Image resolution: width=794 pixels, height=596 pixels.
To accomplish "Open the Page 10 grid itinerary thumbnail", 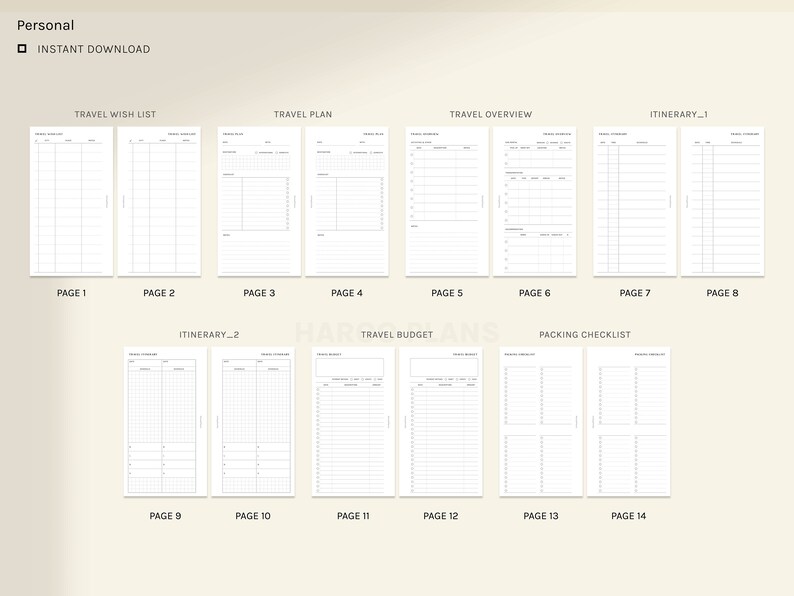I will [253, 421].
